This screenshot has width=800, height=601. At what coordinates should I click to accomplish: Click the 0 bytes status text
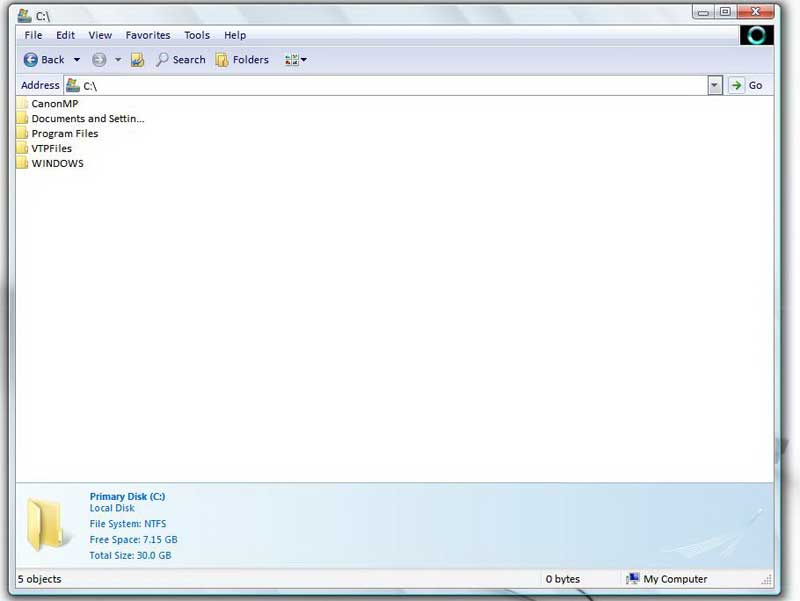point(563,579)
